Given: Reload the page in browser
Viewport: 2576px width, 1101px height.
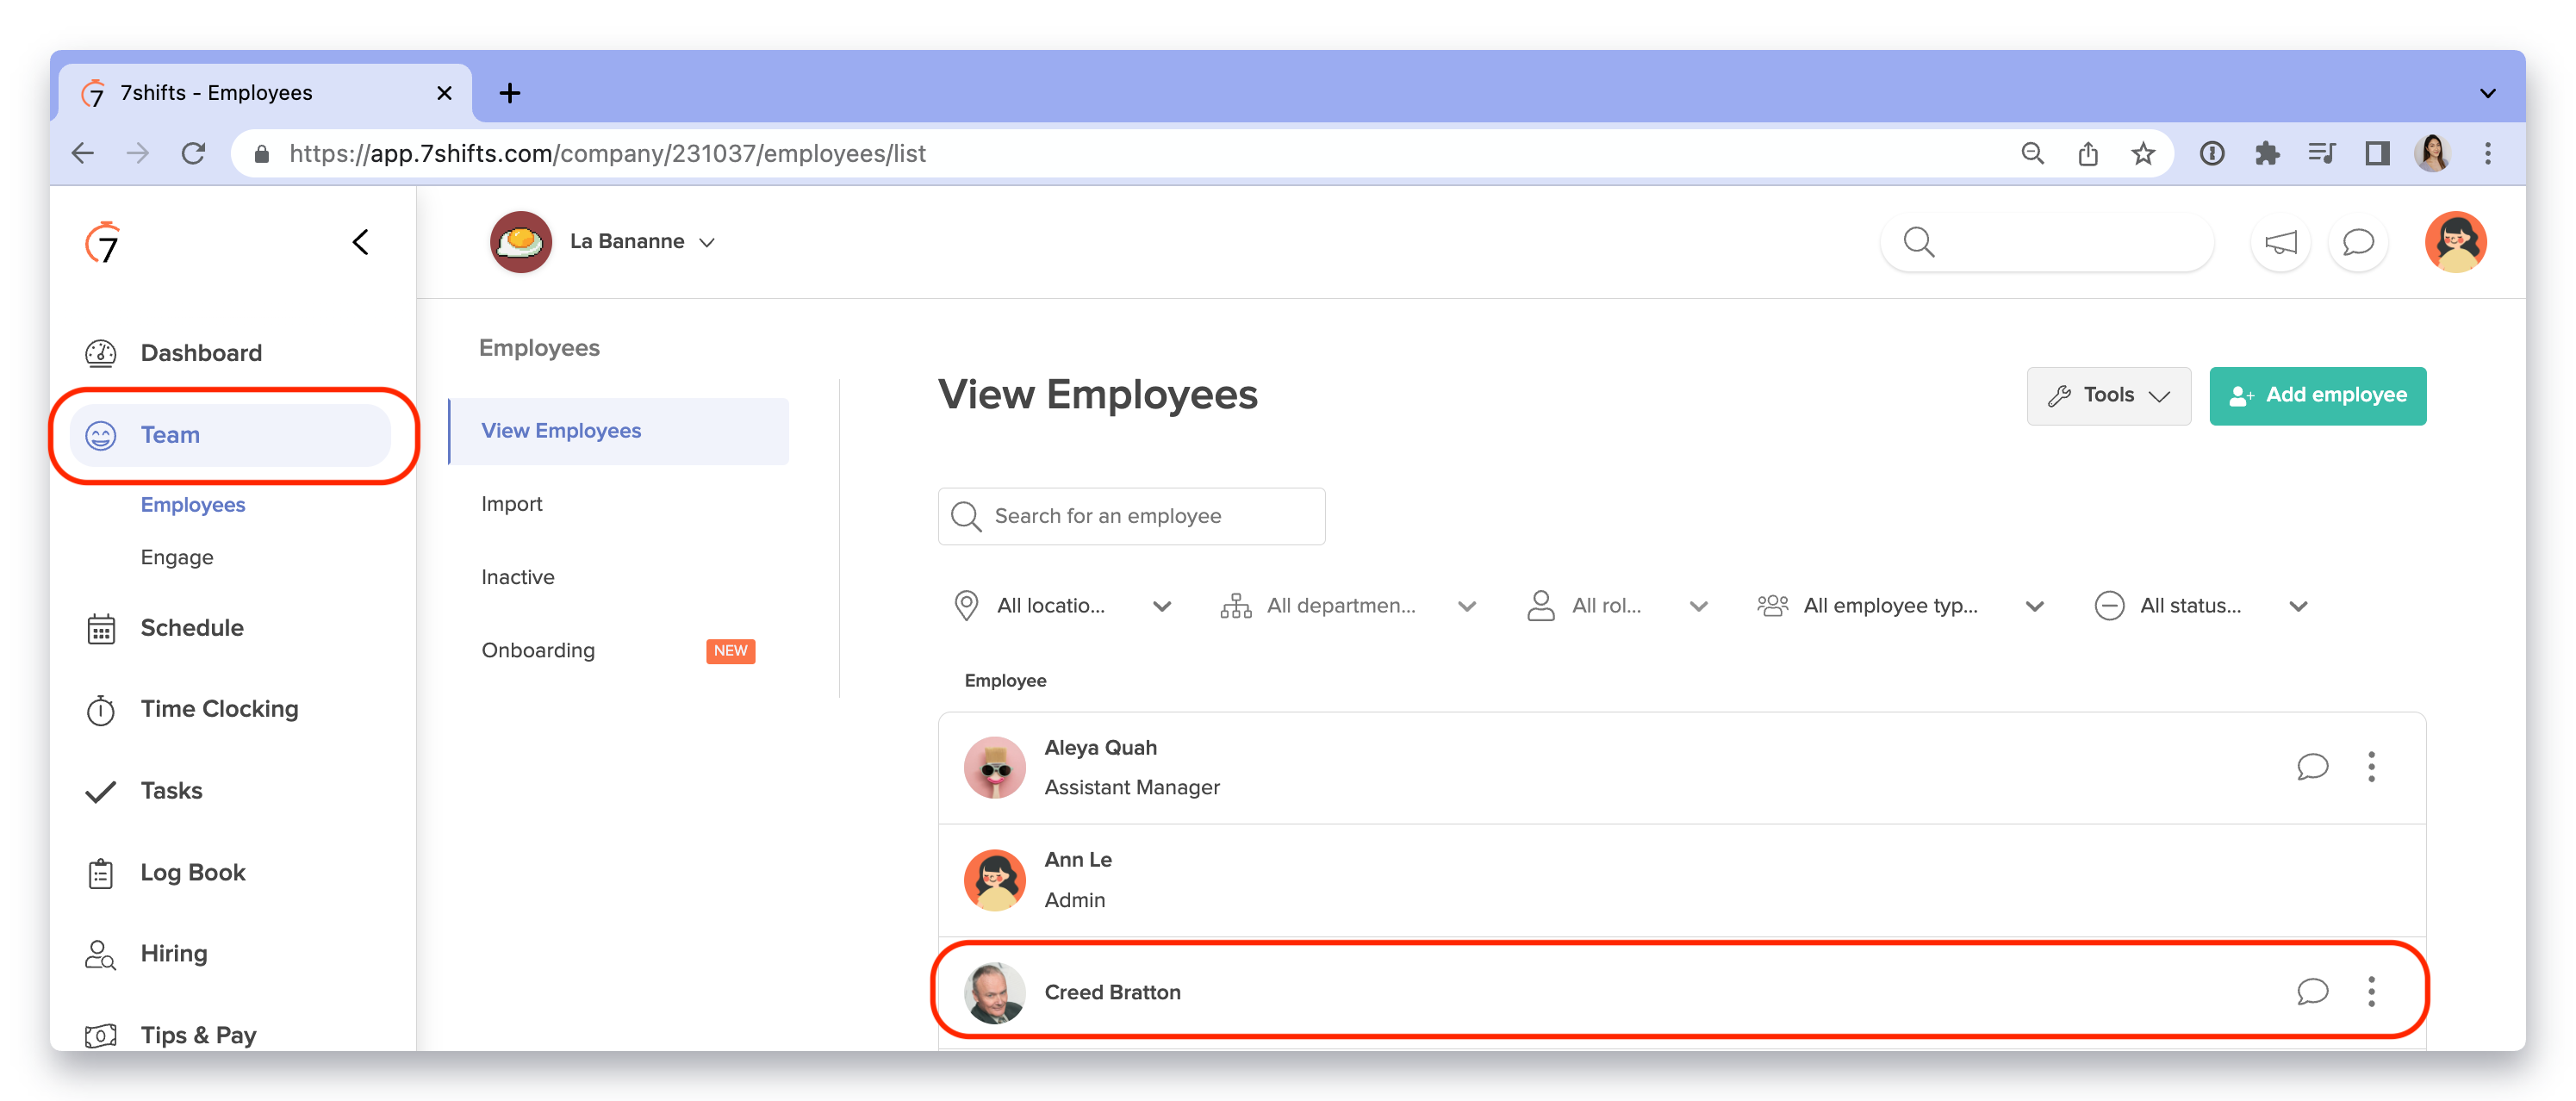Looking at the screenshot, I should pyautogui.click(x=193, y=153).
